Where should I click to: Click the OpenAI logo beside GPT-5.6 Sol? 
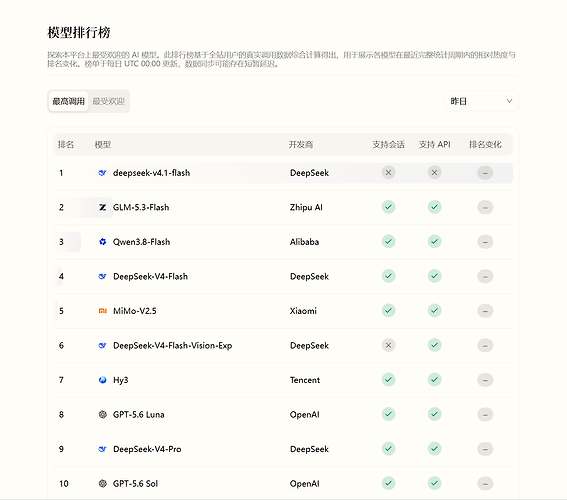point(102,483)
